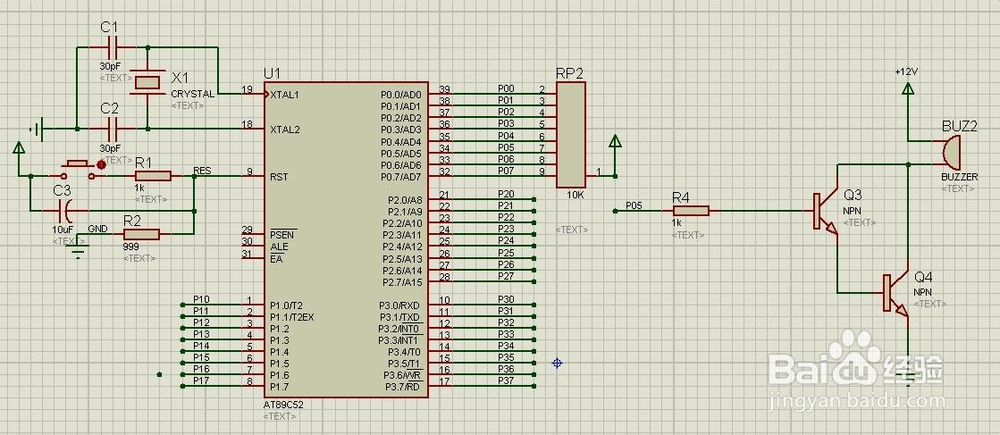Click the P00 net label
The width and height of the screenshot is (1000, 435).
coord(506,89)
